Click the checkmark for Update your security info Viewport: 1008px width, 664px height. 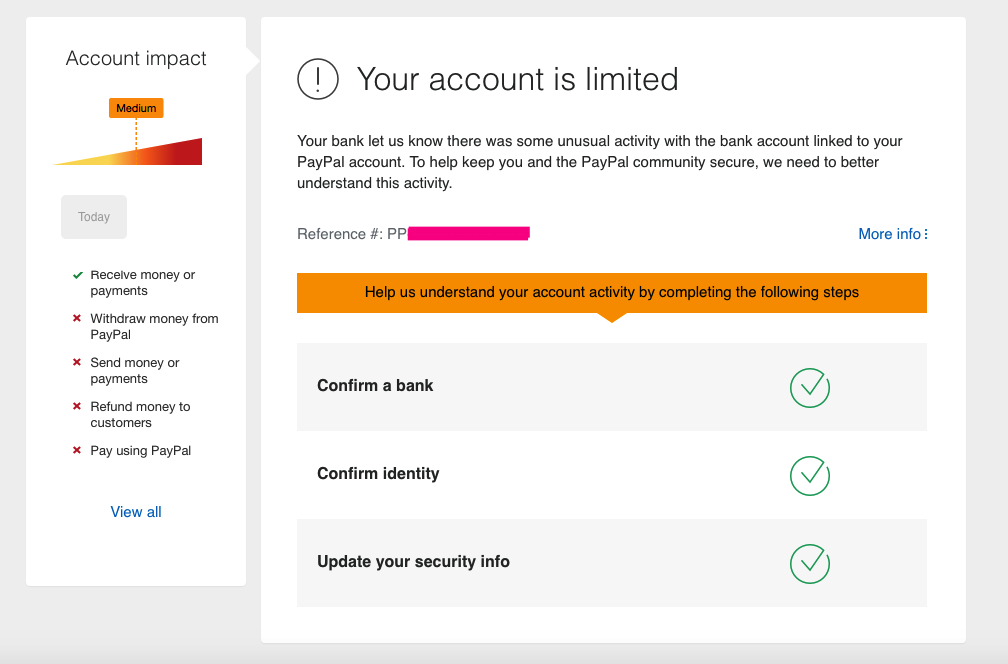[809, 563]
